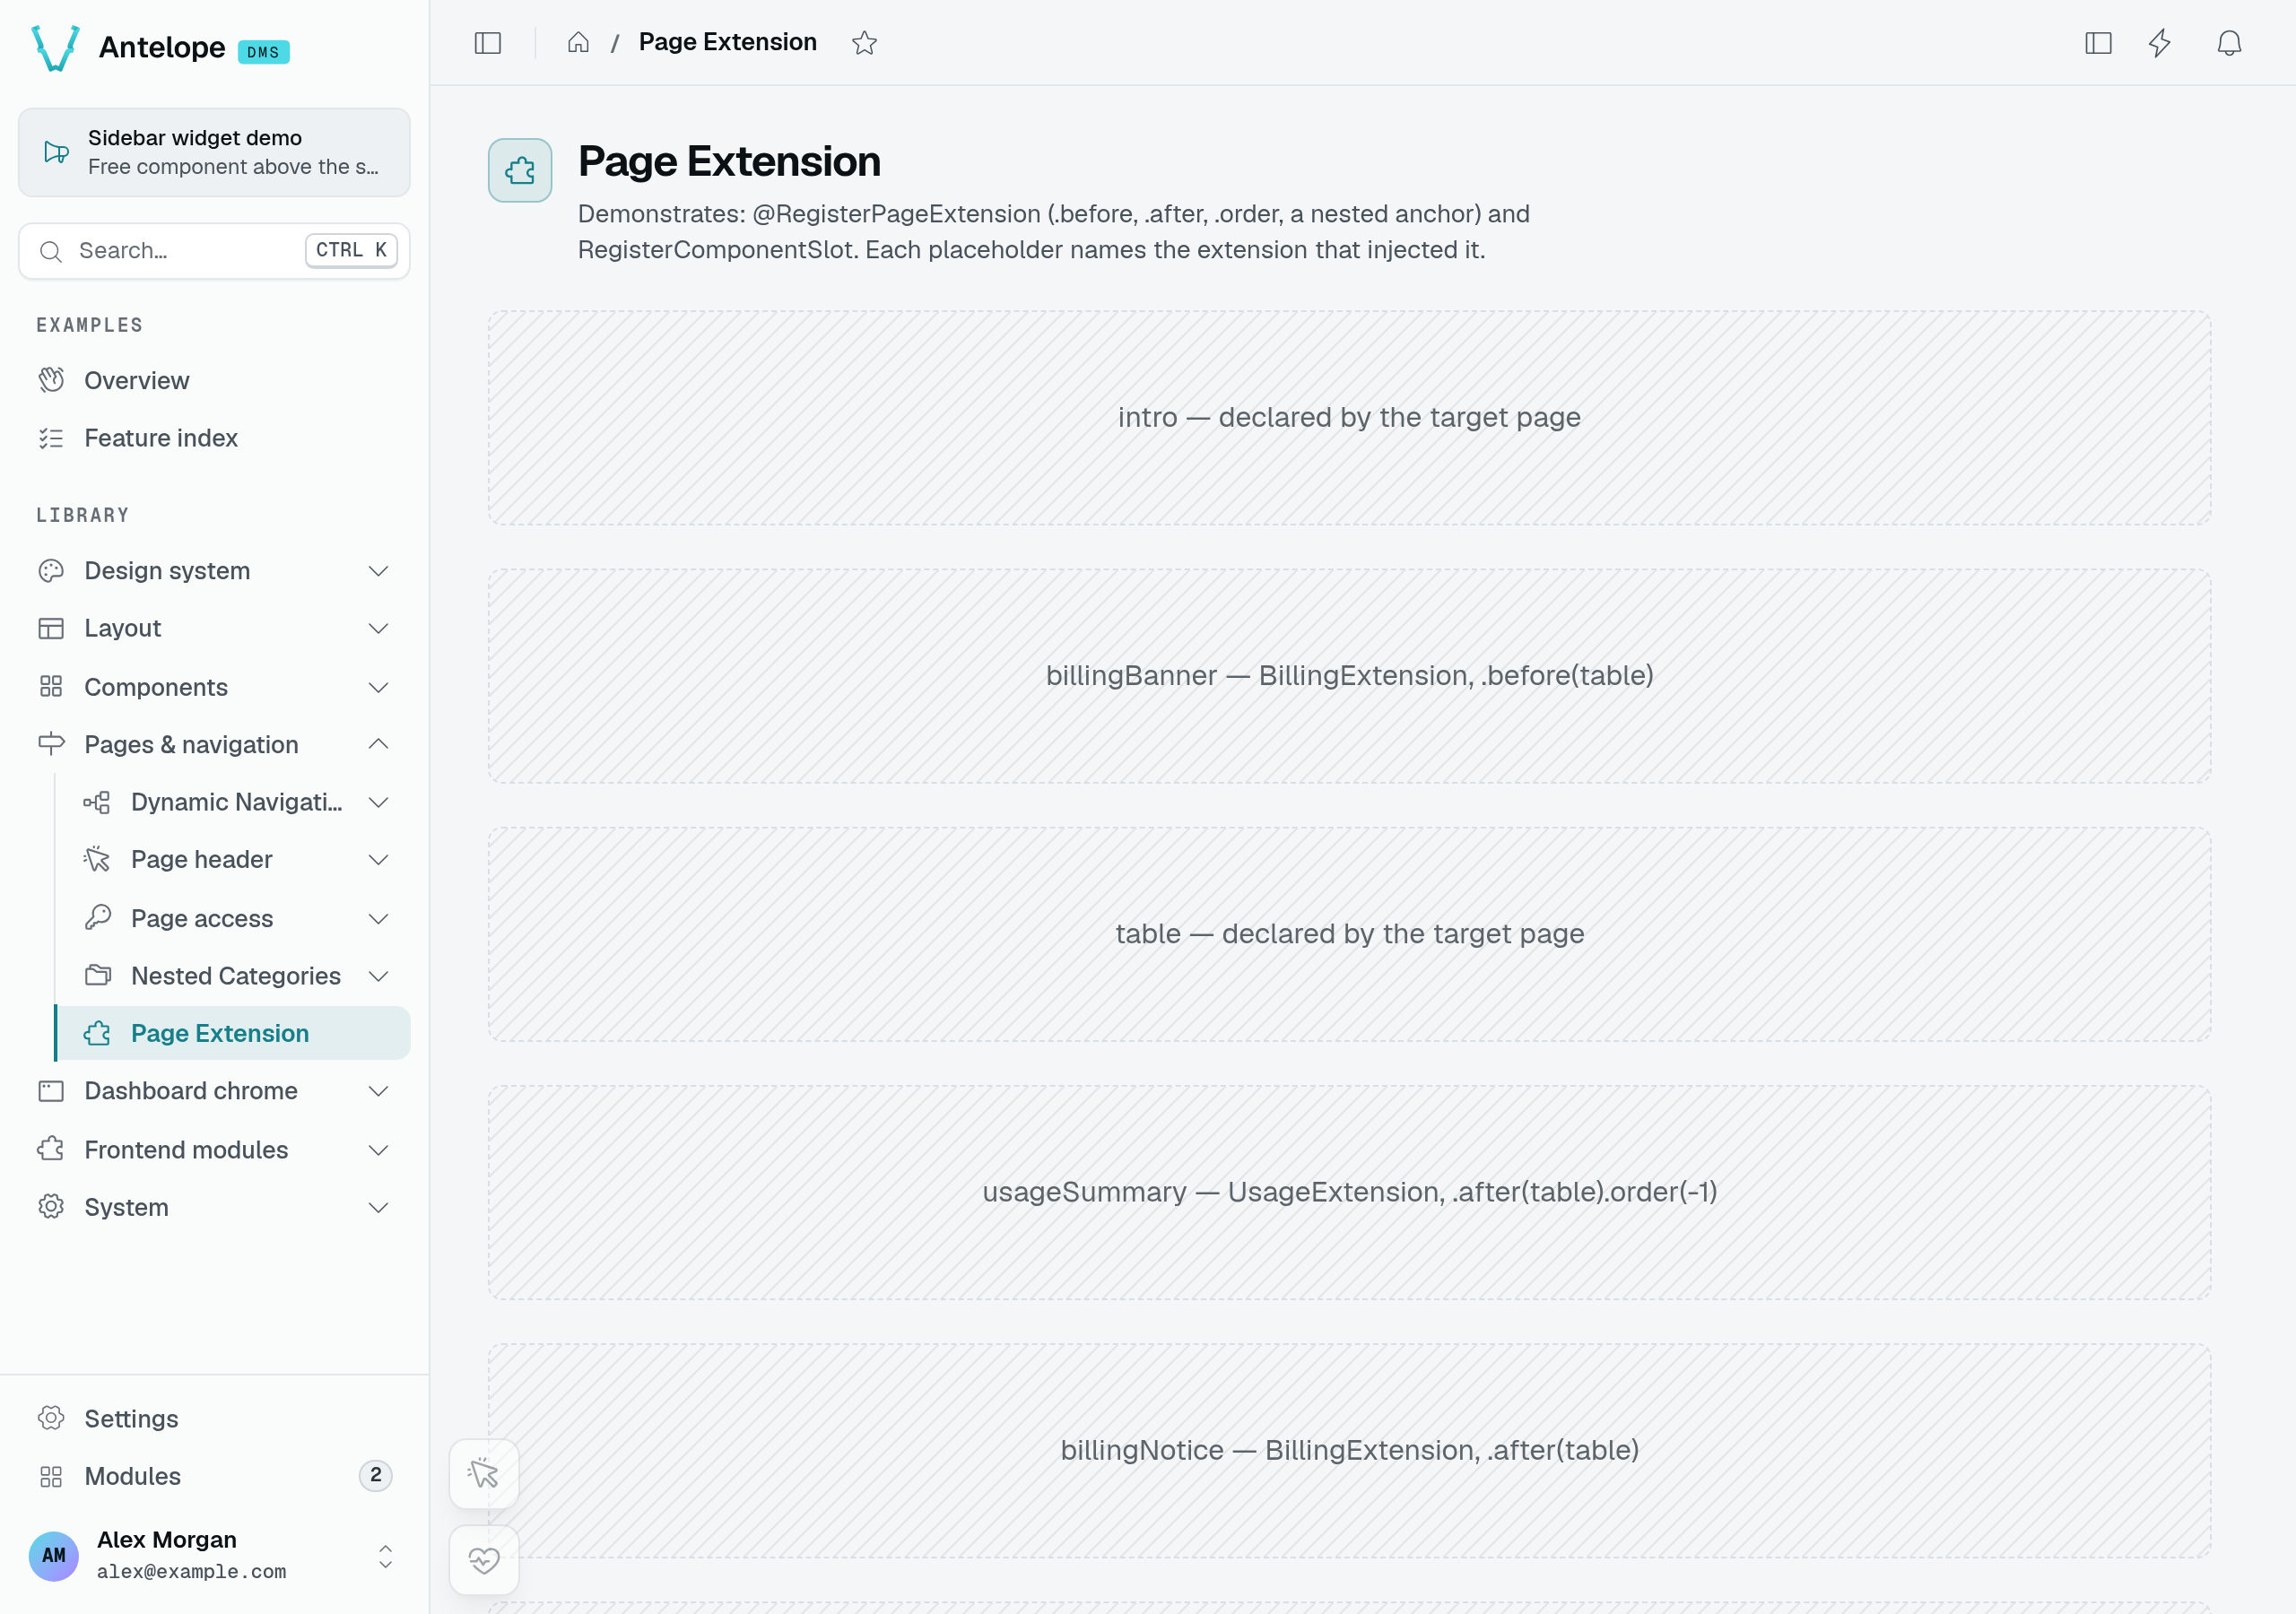Open notifications bell
Image resolution: width=2296 pixels, height=1614 pixels.
click(x=2229, y=43)
